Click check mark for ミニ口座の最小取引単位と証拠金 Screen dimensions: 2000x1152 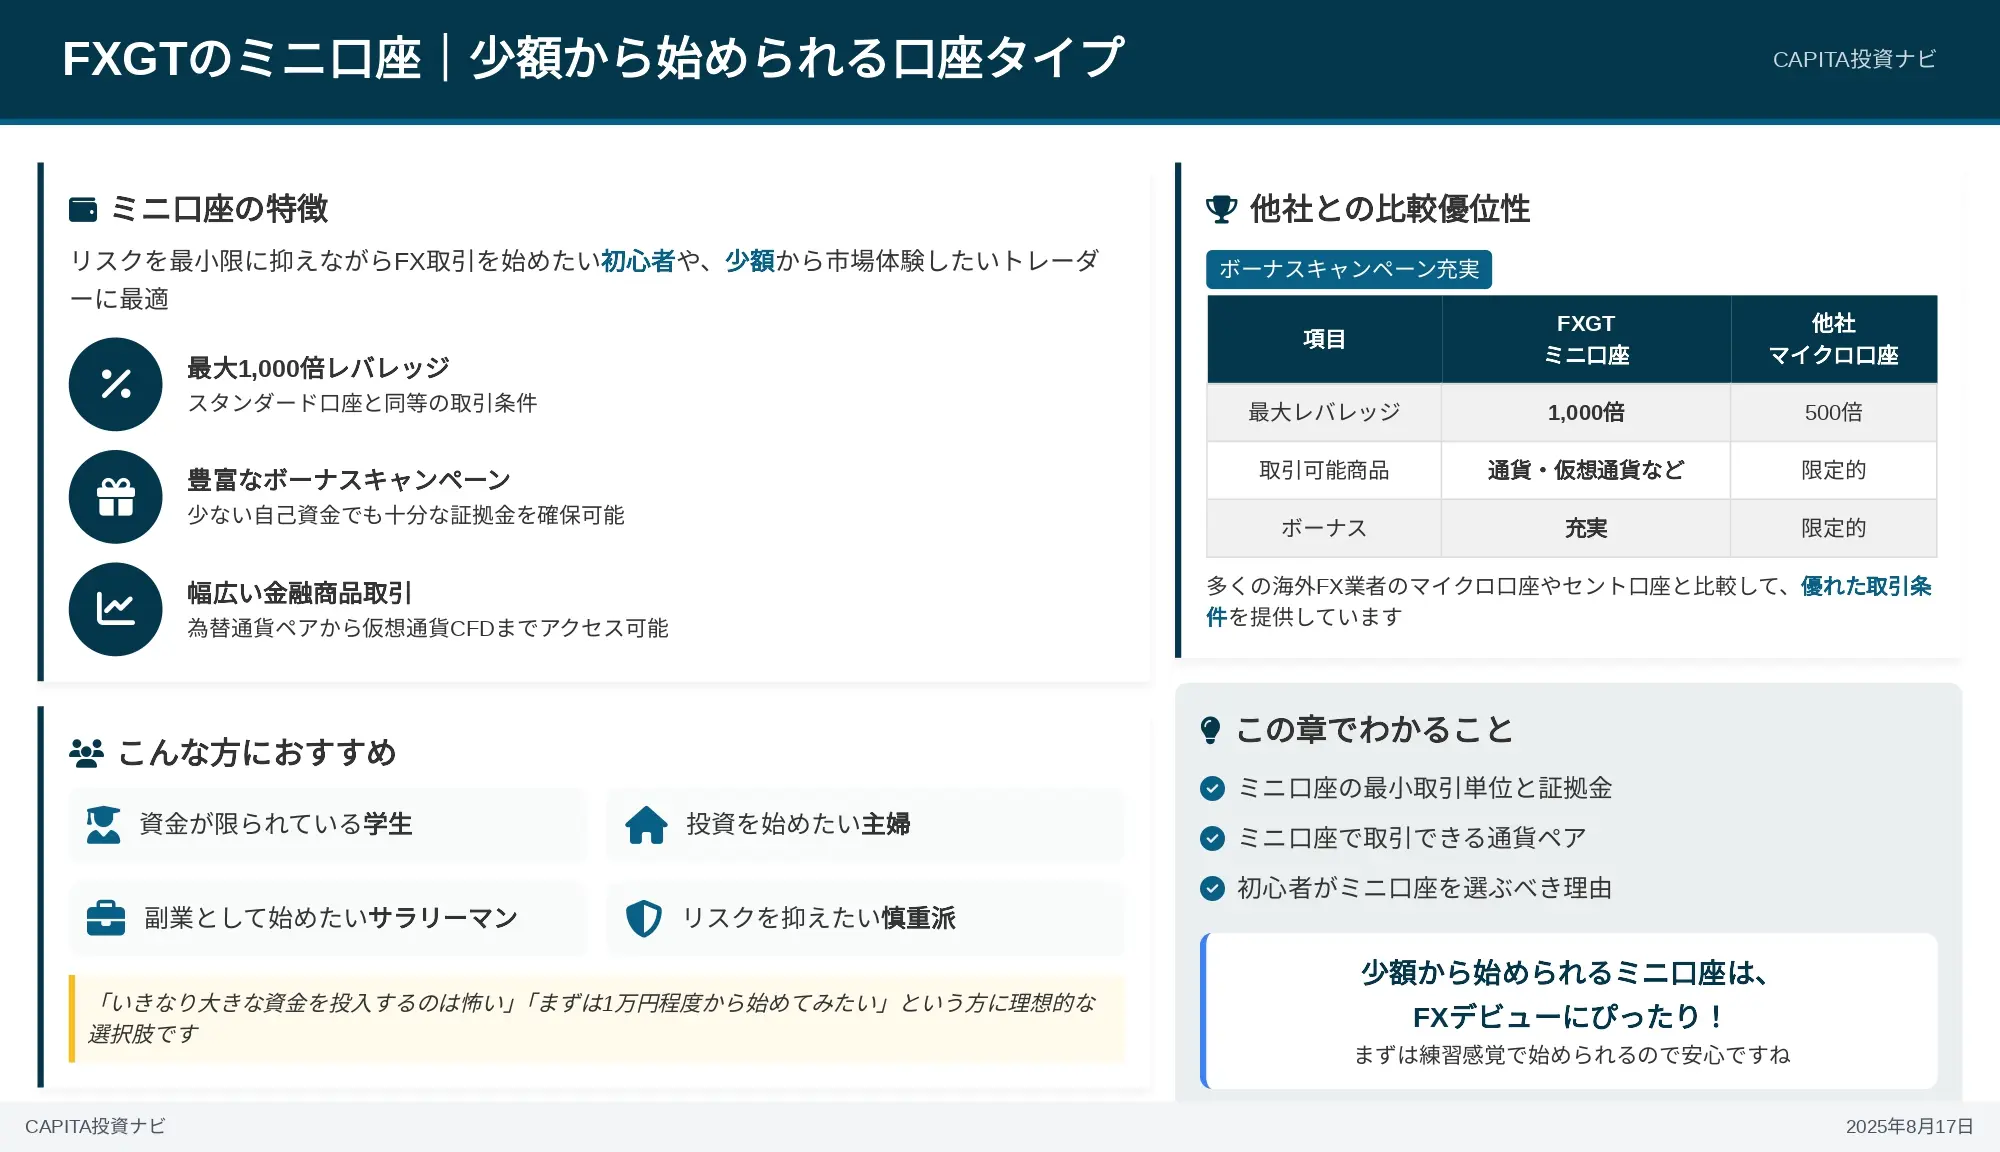1212,788
